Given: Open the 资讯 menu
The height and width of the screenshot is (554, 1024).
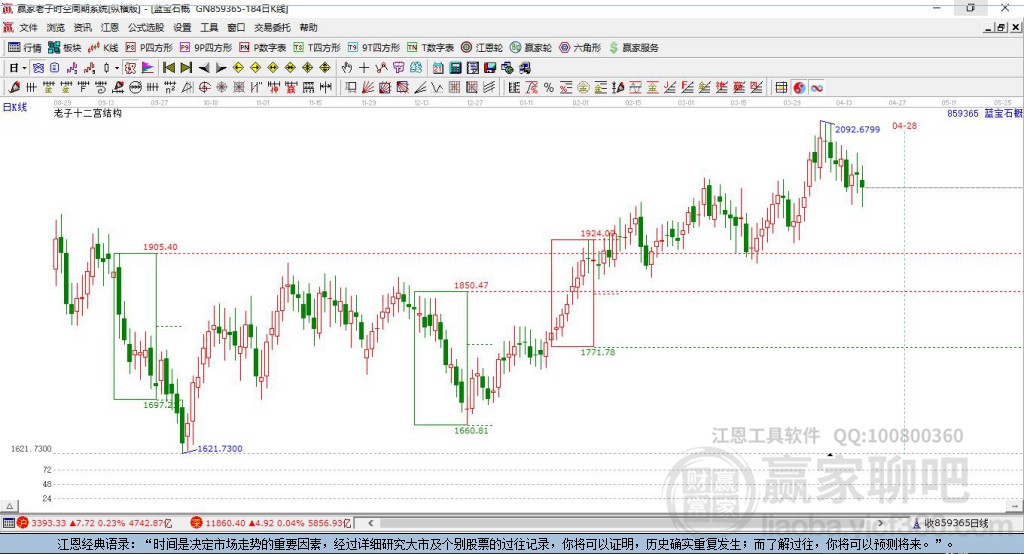Looking at the screenshot, I should coord(82,27).
